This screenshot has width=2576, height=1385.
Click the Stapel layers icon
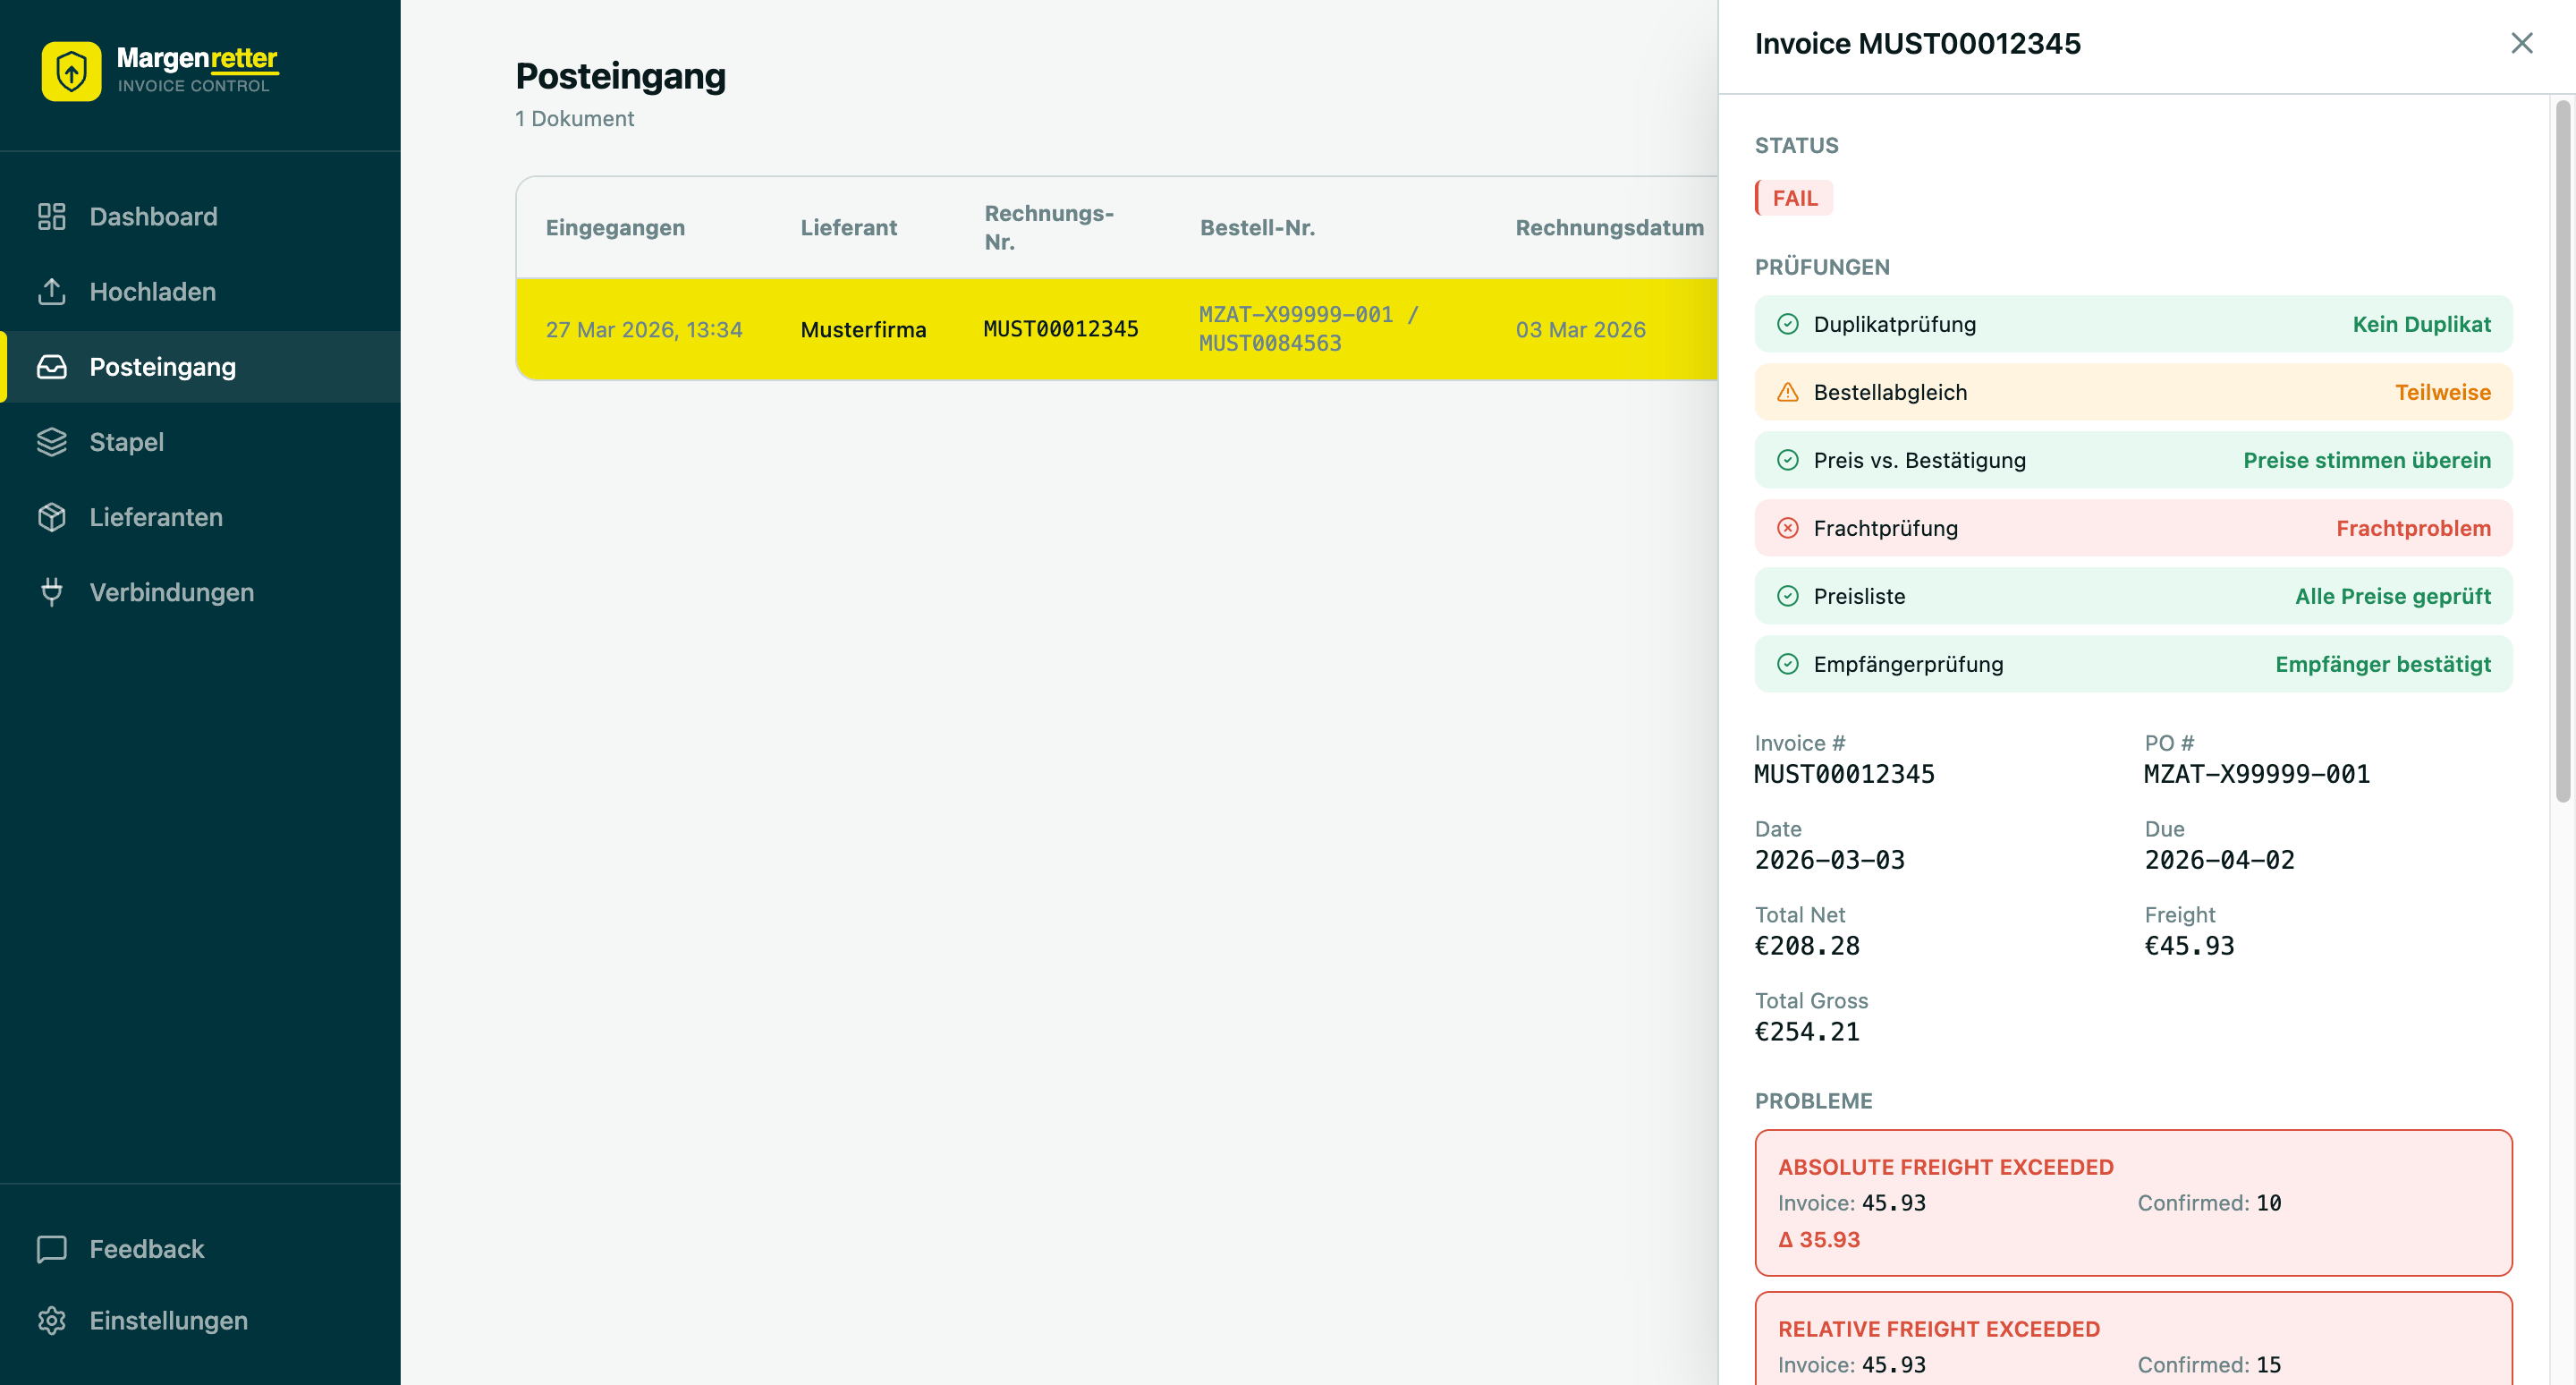(52, 441)
